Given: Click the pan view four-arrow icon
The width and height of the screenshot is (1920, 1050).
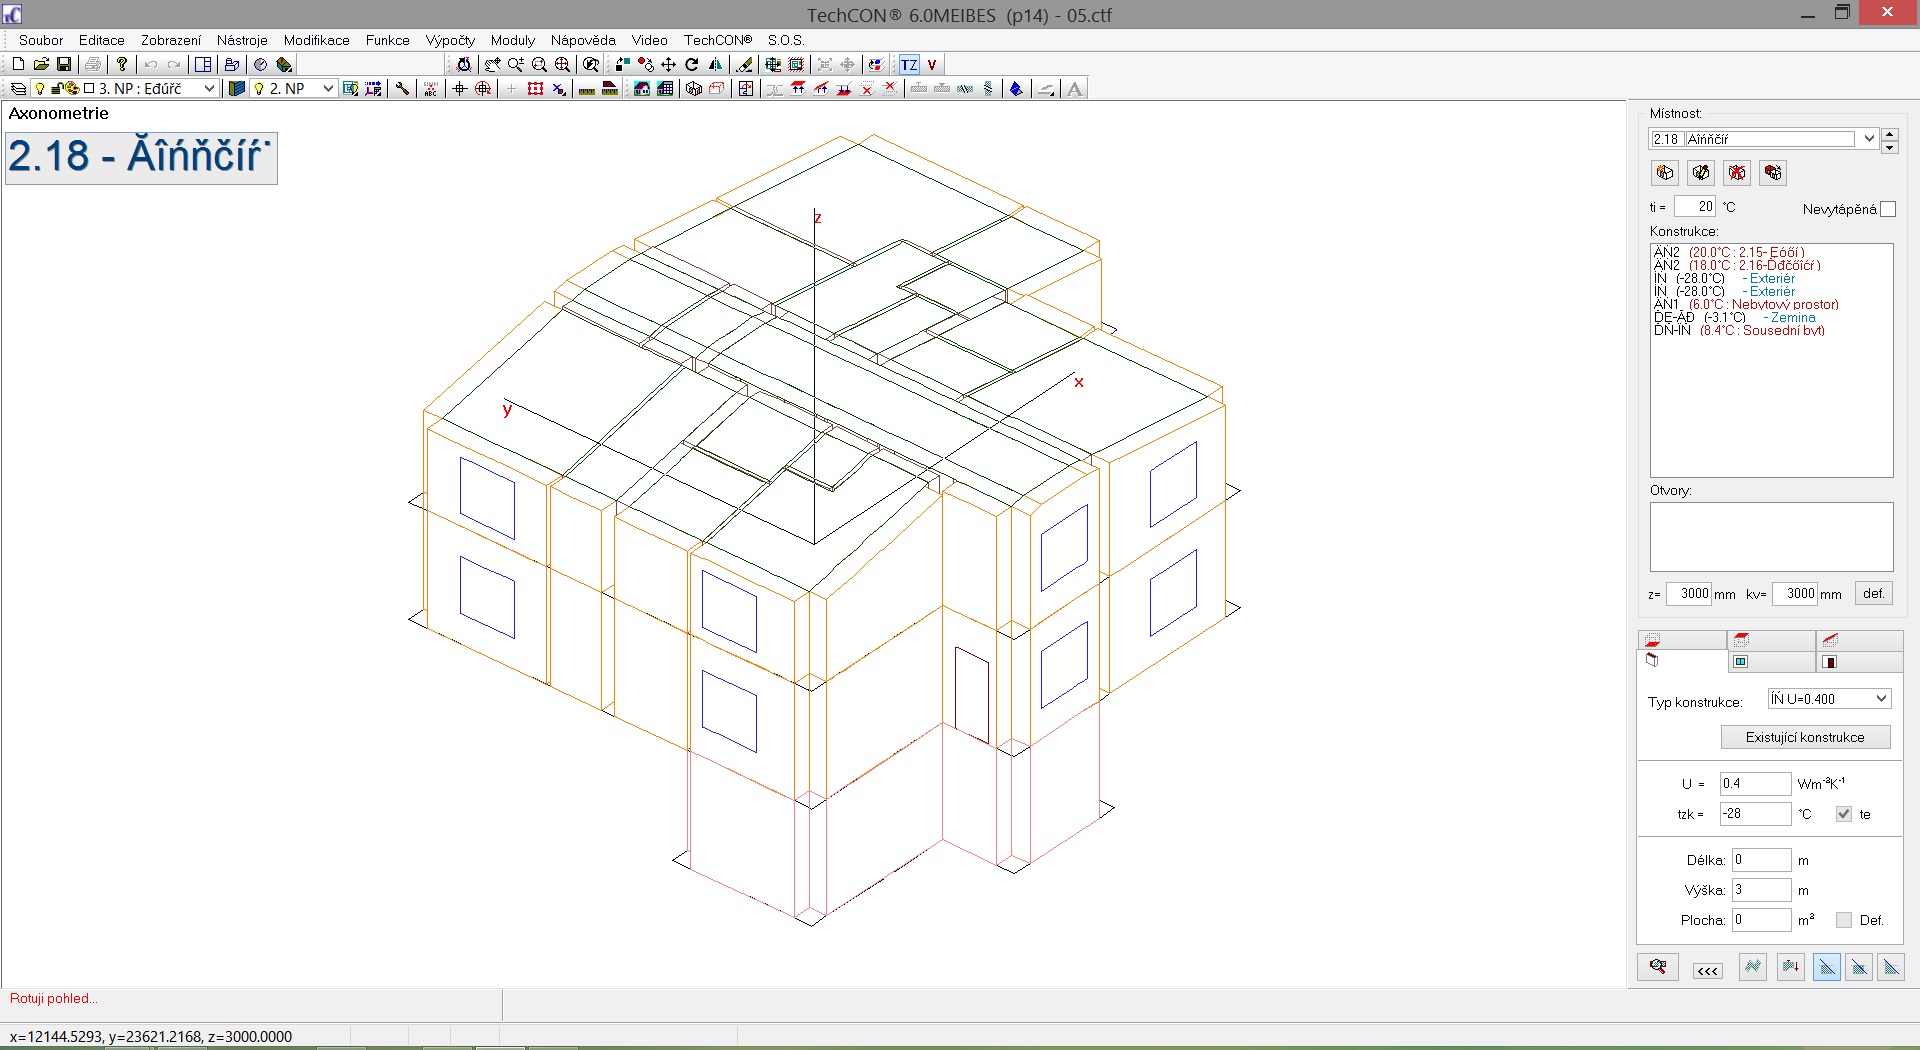Looking at the screenshot, I should 669,64.
